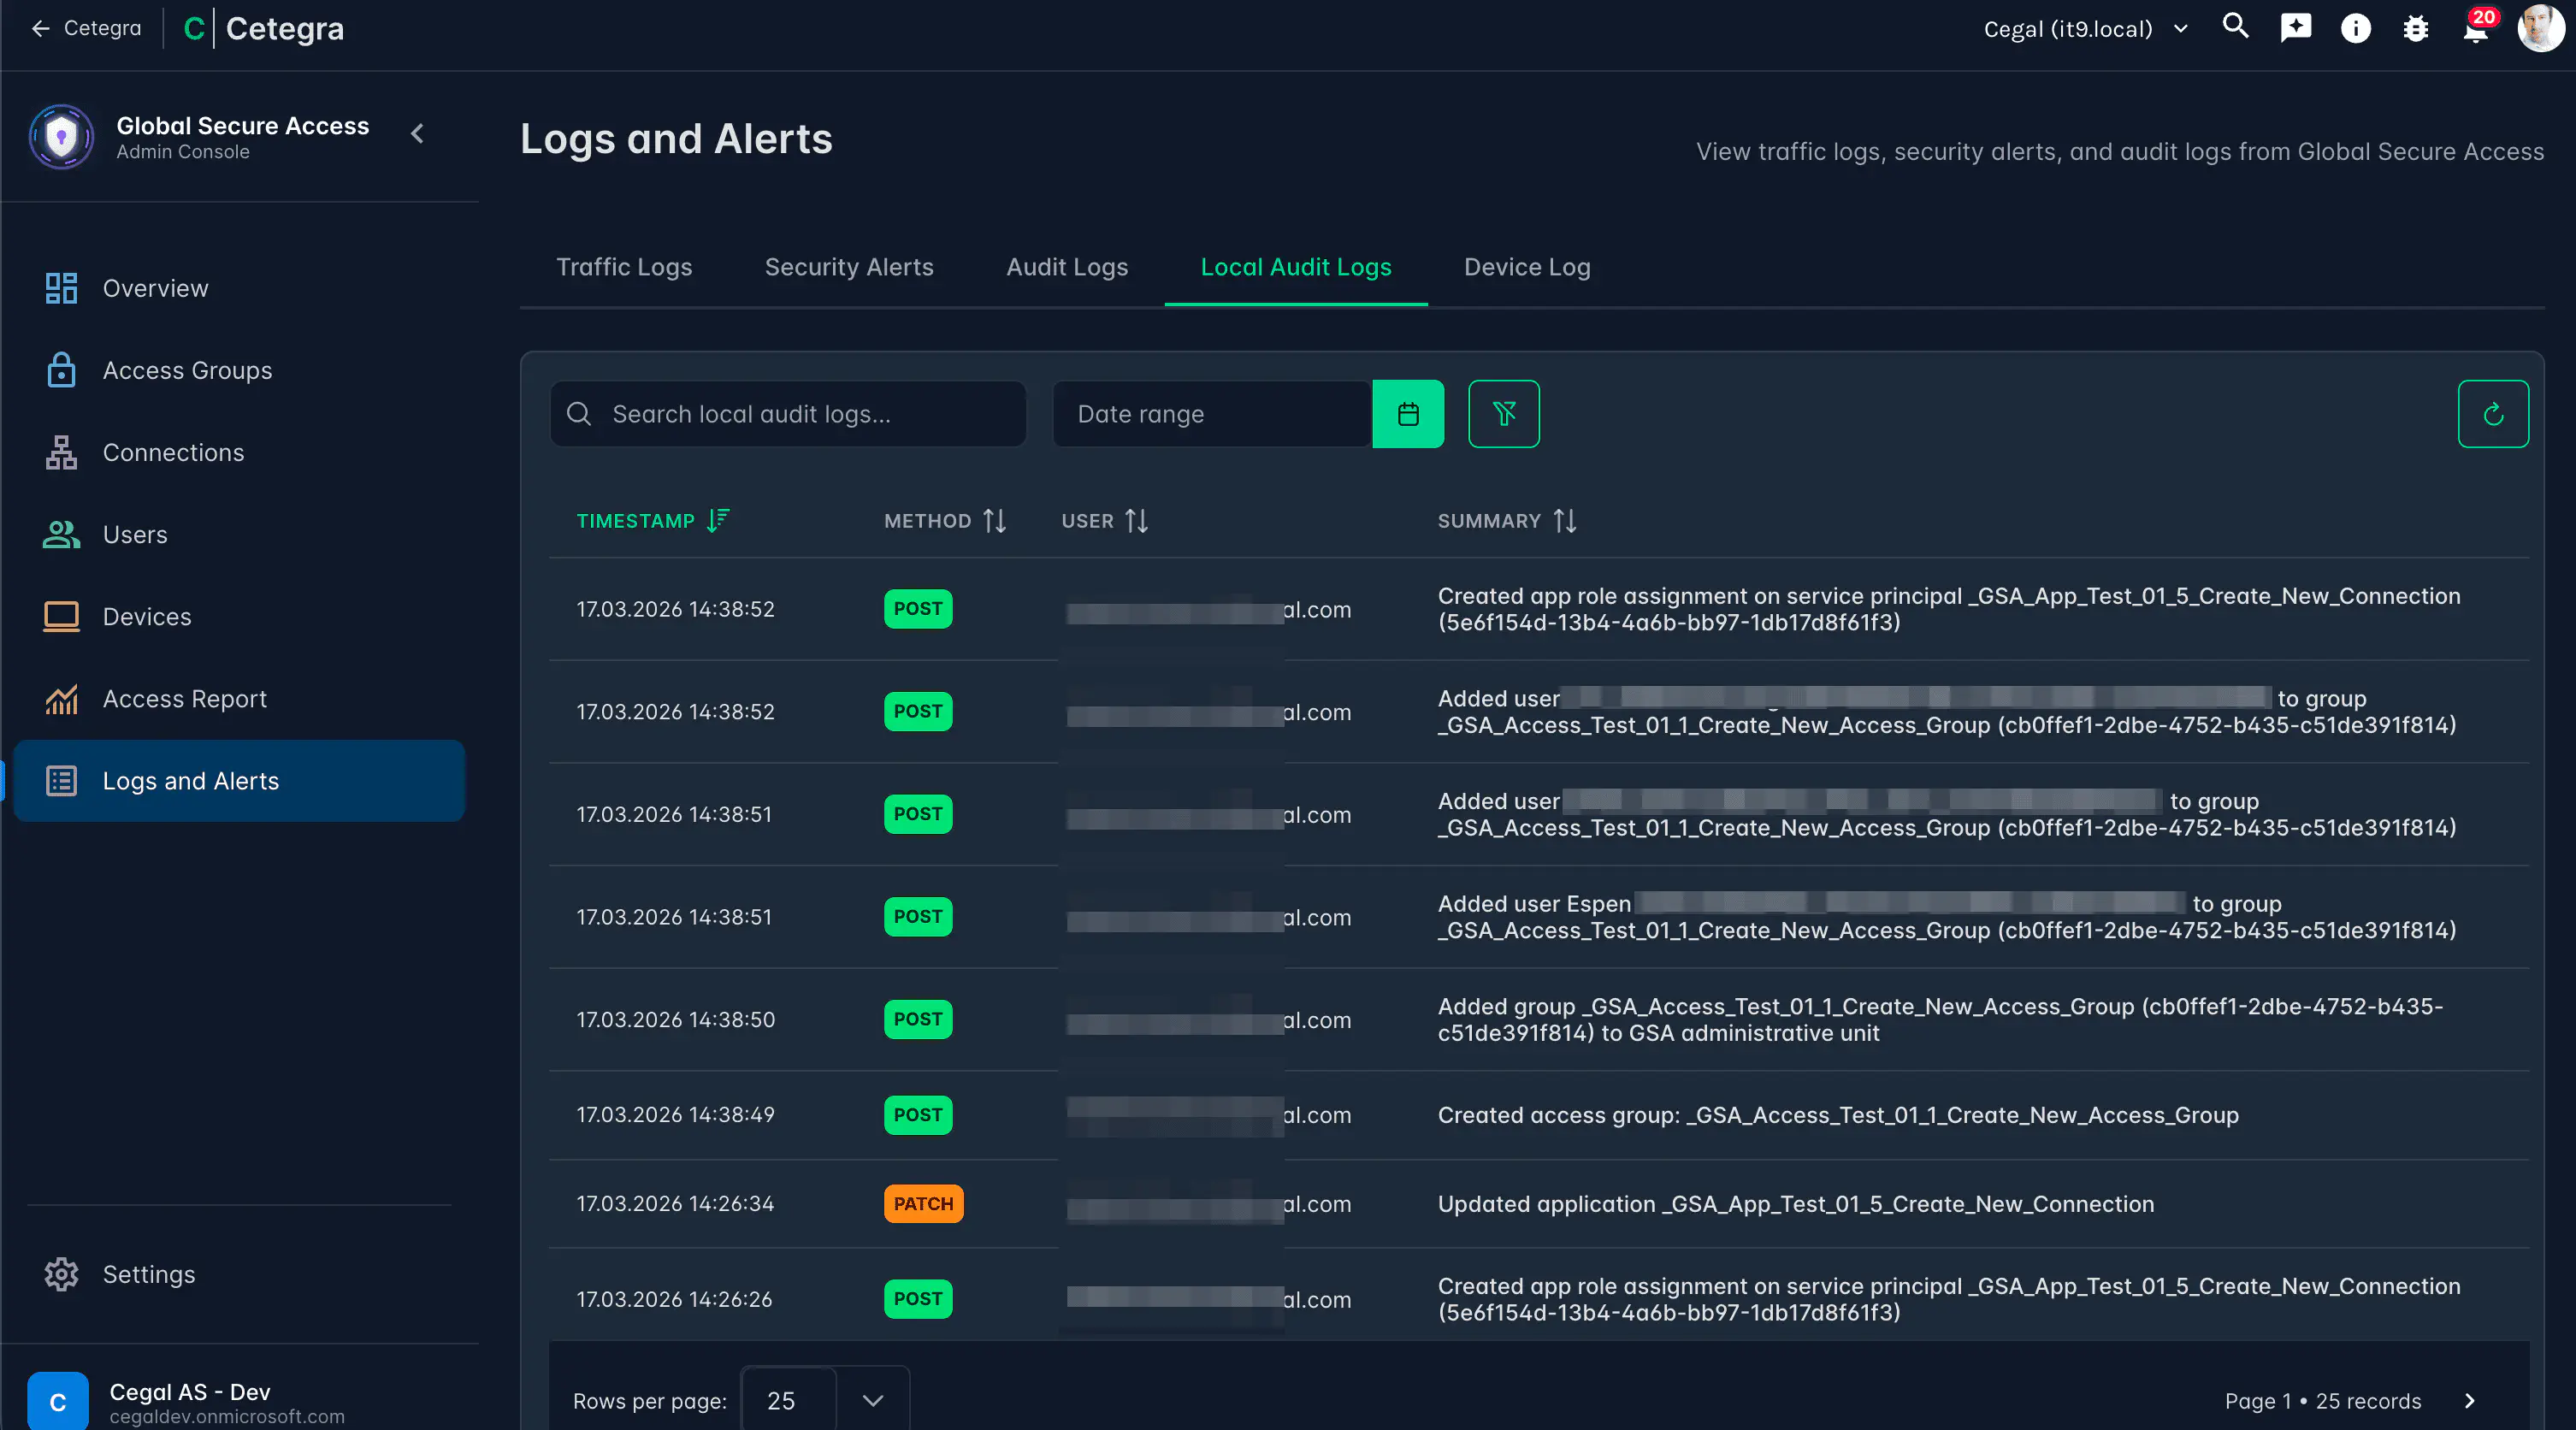2576x1430 pixels.
Task: Open the global search magnifier icon
Action: (x=2235, y=27)
